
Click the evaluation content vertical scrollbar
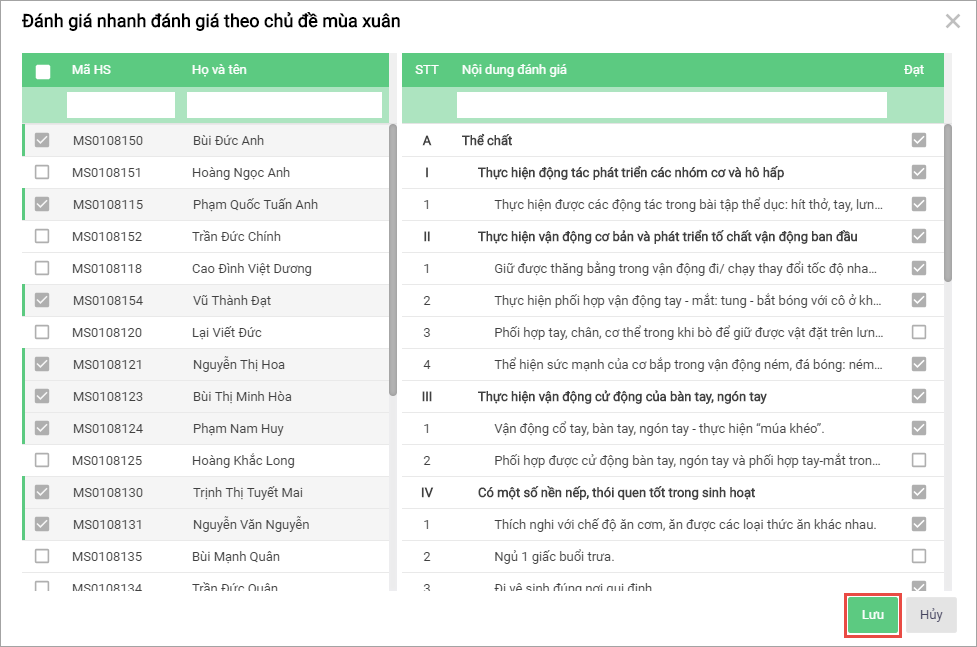tap(948, 200)
